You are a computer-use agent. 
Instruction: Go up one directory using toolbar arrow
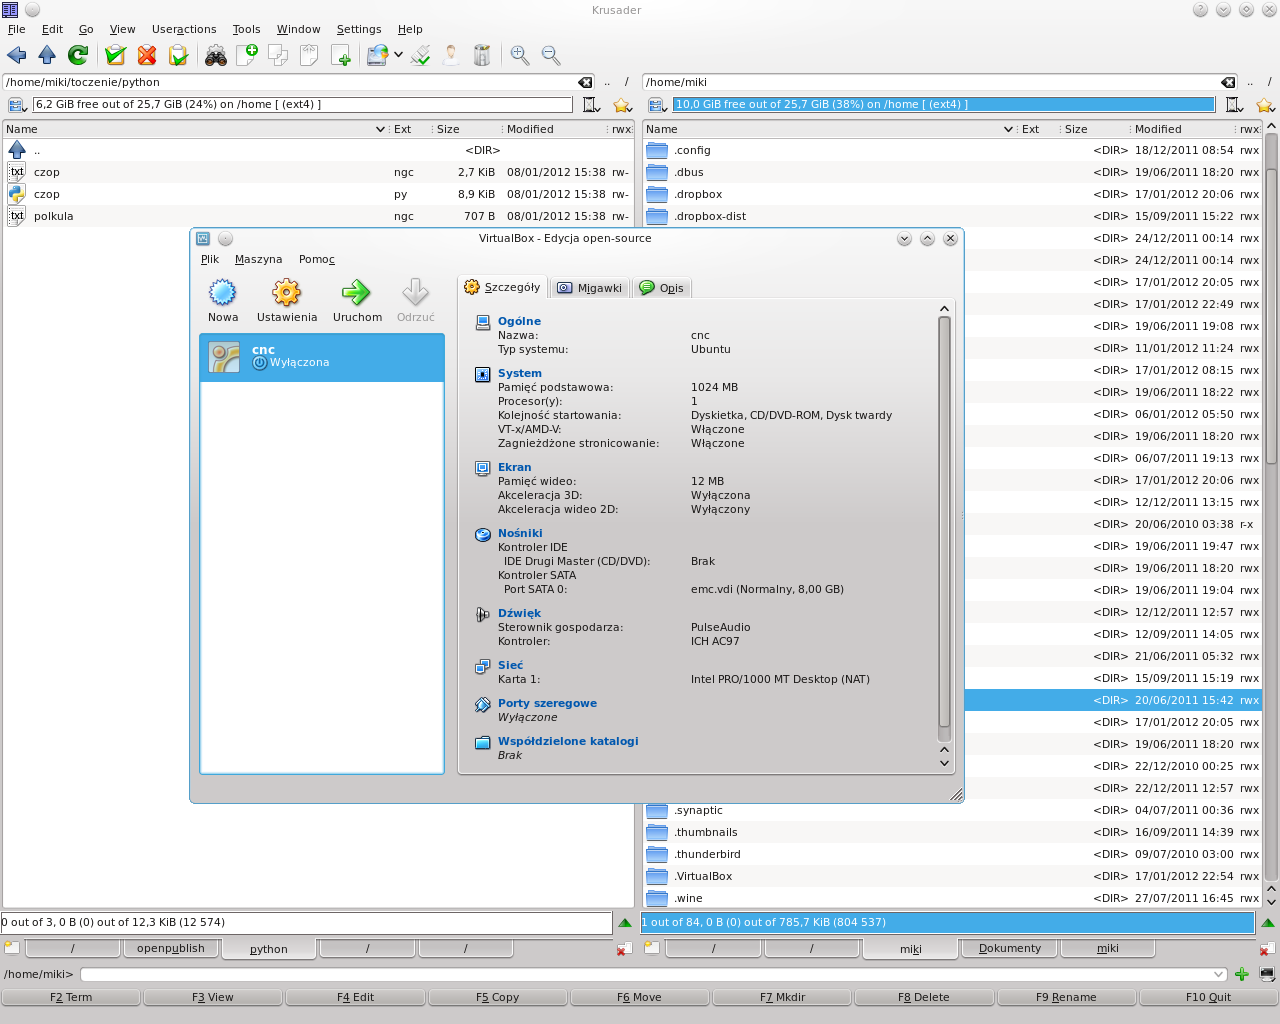(x=47, y=55)
